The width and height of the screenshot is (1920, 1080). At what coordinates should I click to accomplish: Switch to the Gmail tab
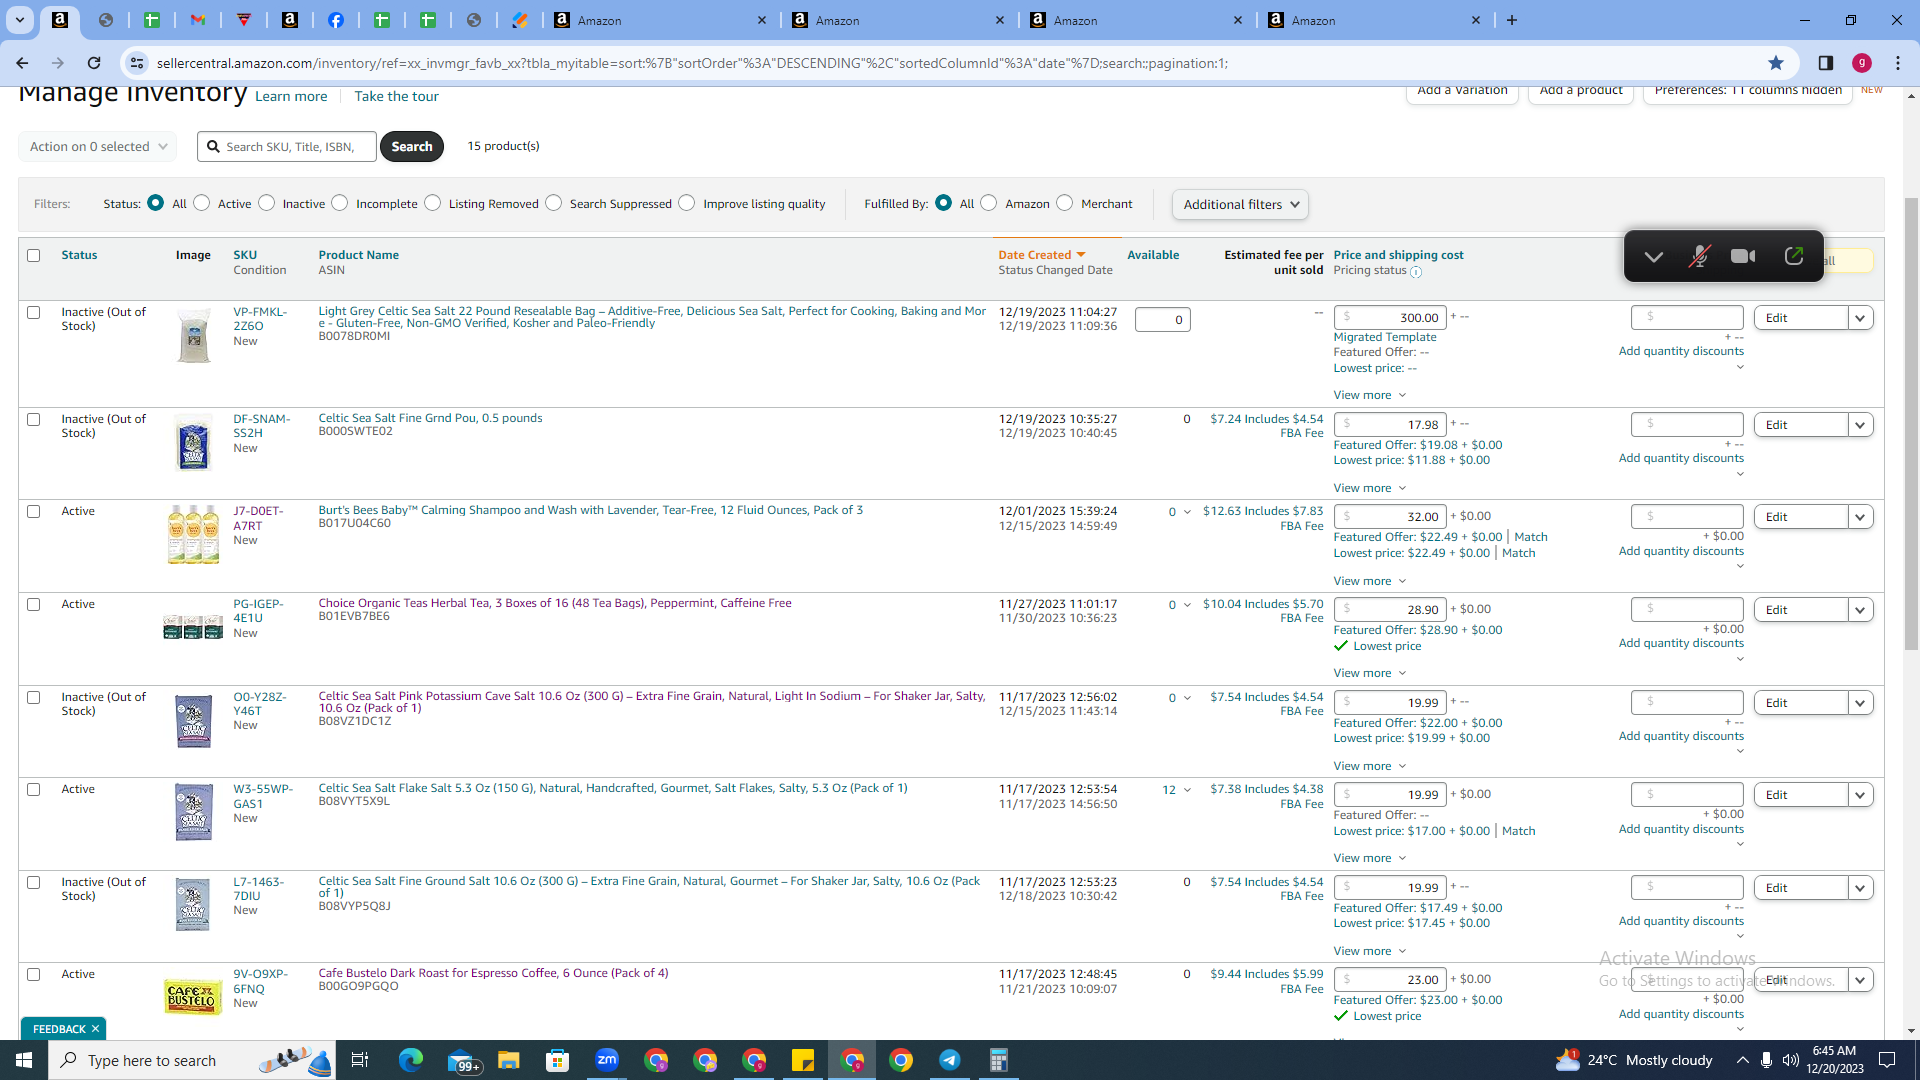pos(198,20)
